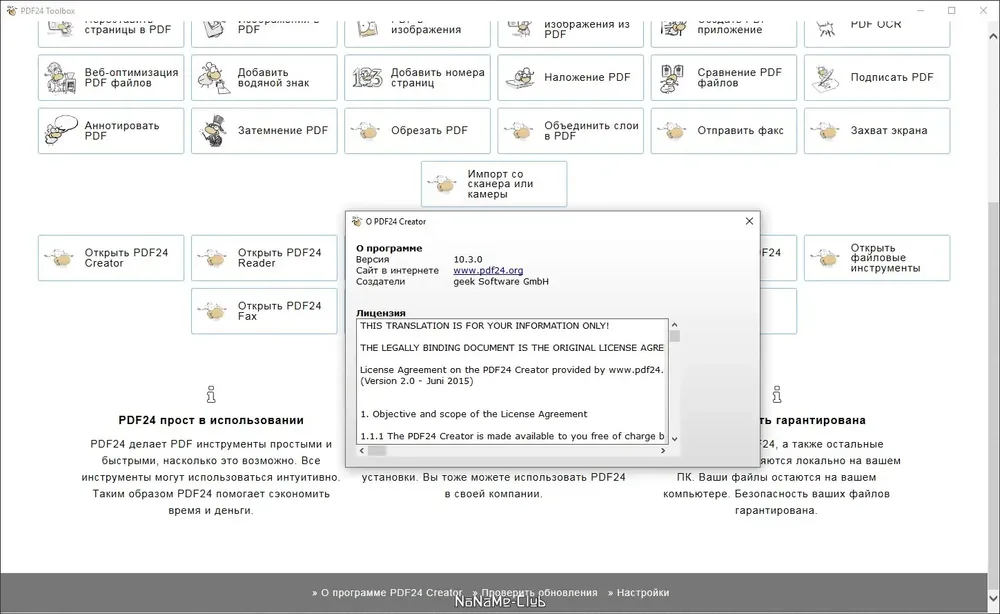Open the PDF OCR tile
The height and width of the screenshot is (614, 1000).
pos(876,33)
